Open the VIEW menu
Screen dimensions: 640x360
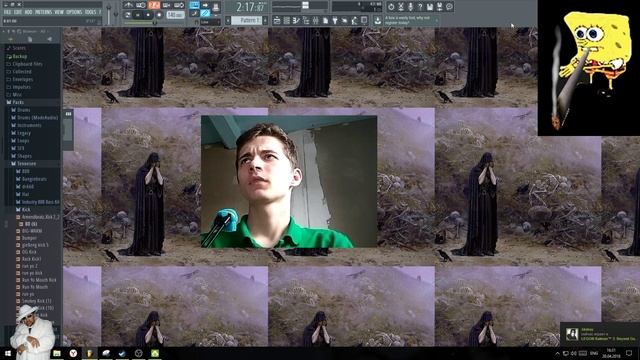(x=59, y=12)
